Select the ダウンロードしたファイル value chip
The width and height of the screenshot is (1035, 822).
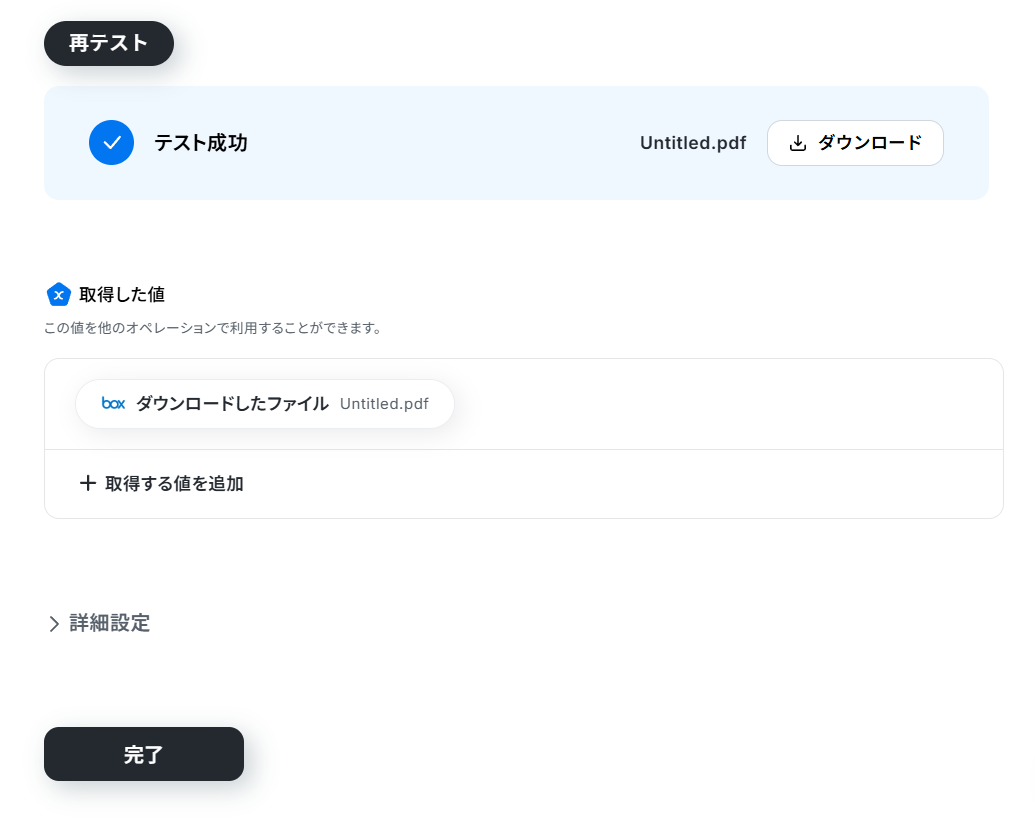click(265, 404)
